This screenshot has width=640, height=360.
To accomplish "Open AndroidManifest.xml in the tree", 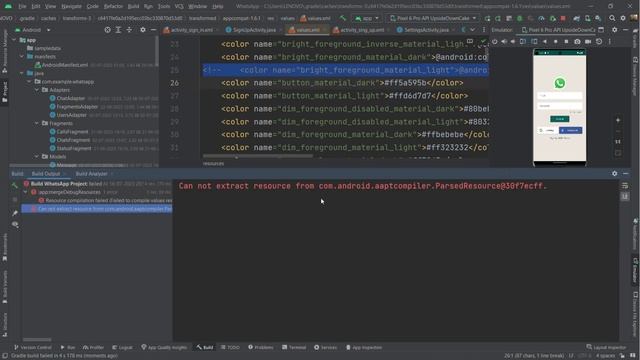I will [x=64, y=65].
